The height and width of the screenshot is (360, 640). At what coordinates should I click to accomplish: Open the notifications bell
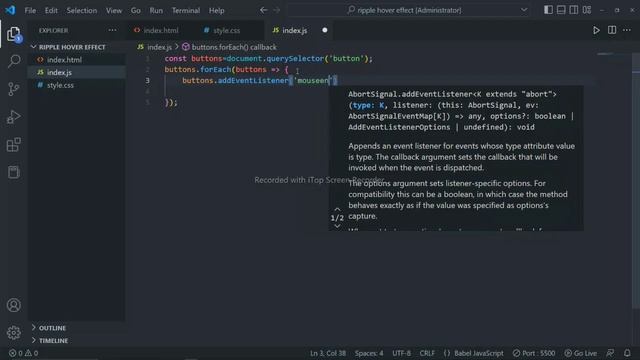[627, 353]
